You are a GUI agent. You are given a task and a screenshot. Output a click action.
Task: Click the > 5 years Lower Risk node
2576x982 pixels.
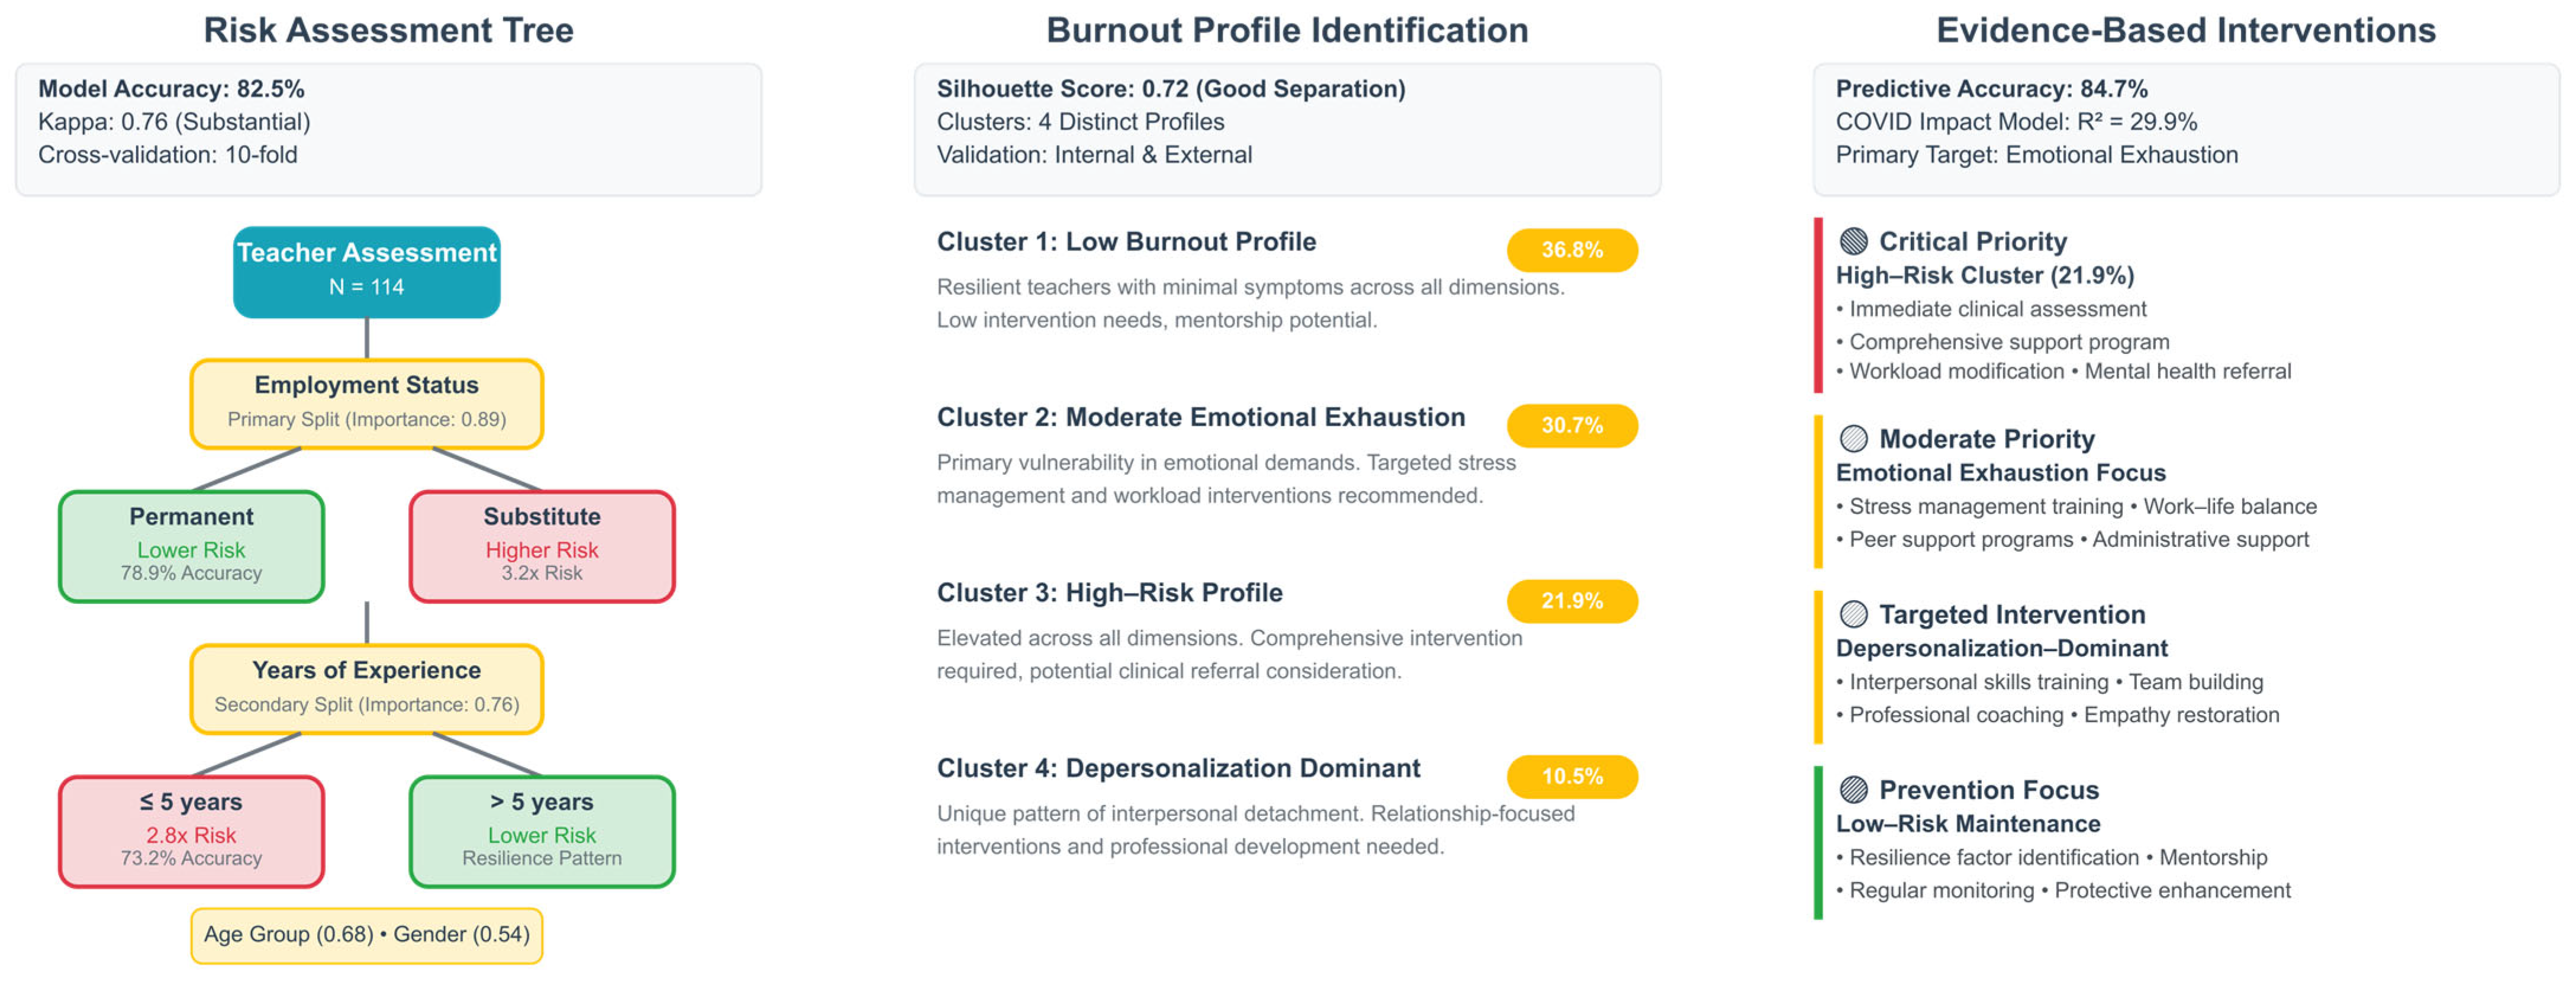pyautogui.click(x=542, y=831)
